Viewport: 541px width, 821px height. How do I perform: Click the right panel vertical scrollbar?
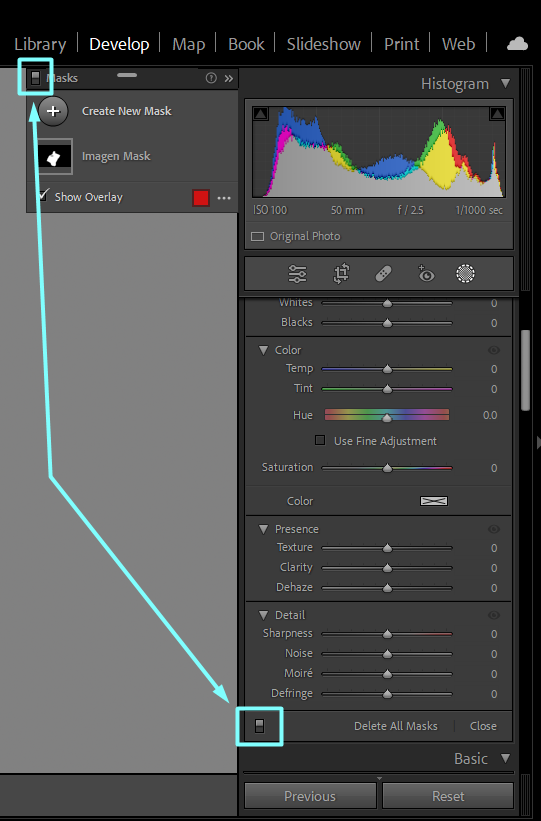pos(525,370)
